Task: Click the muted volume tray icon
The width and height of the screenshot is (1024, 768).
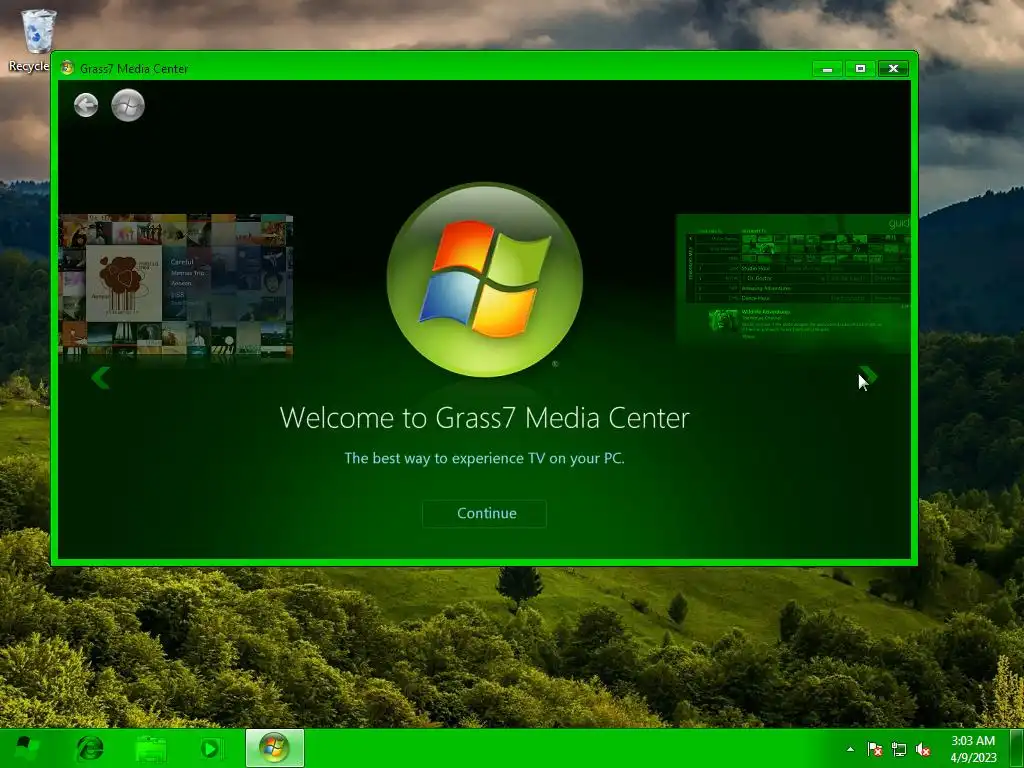Action: click(923, 749)
